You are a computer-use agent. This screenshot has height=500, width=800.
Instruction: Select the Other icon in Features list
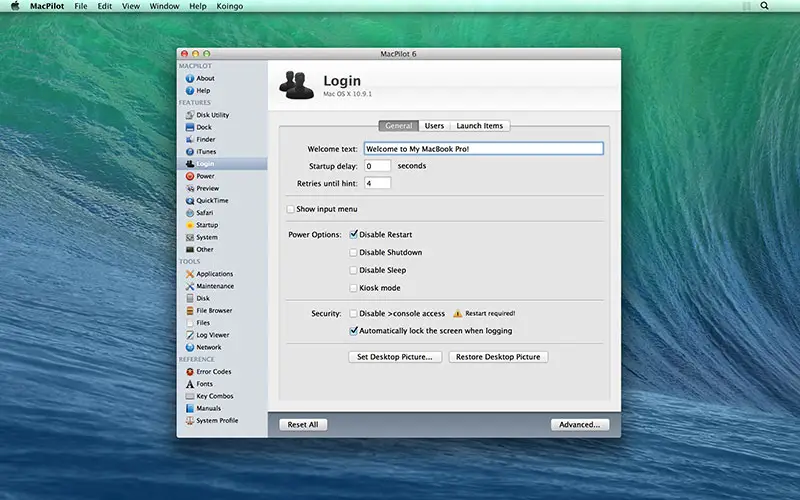(190, 249)
